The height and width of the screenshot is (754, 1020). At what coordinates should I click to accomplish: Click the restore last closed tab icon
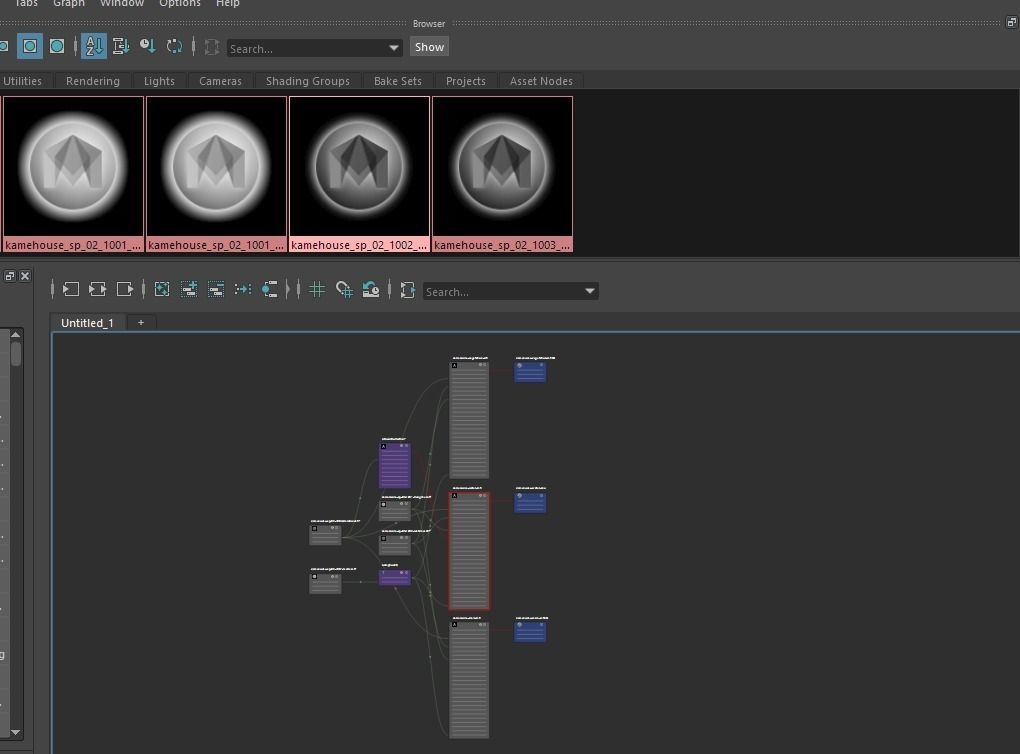(371, 289)
